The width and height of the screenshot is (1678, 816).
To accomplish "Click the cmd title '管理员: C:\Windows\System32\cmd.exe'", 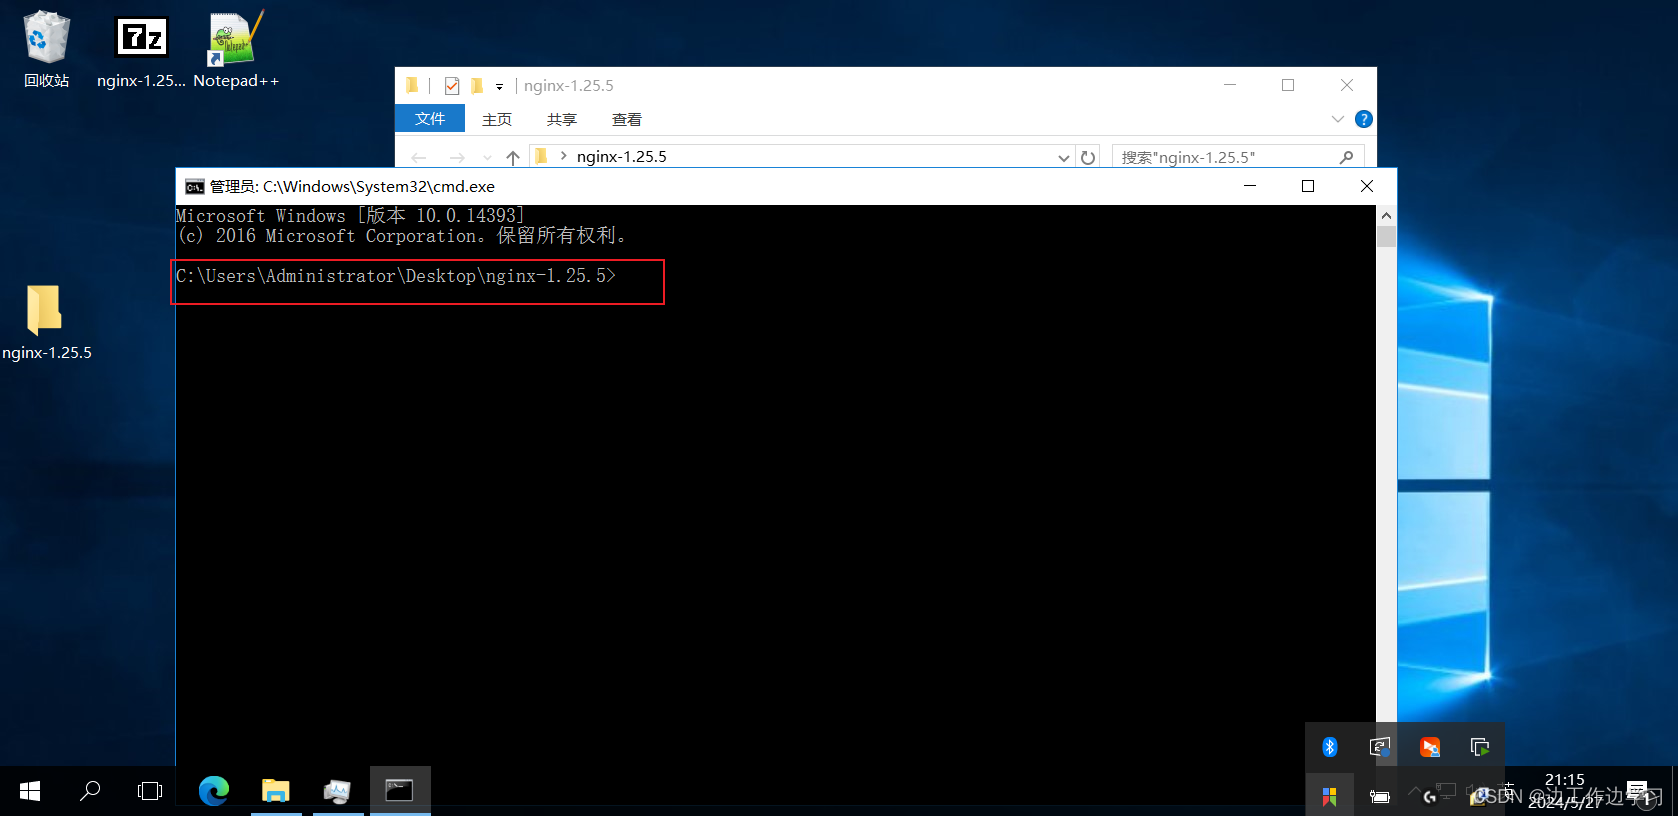I will click(x=352, y=187).
